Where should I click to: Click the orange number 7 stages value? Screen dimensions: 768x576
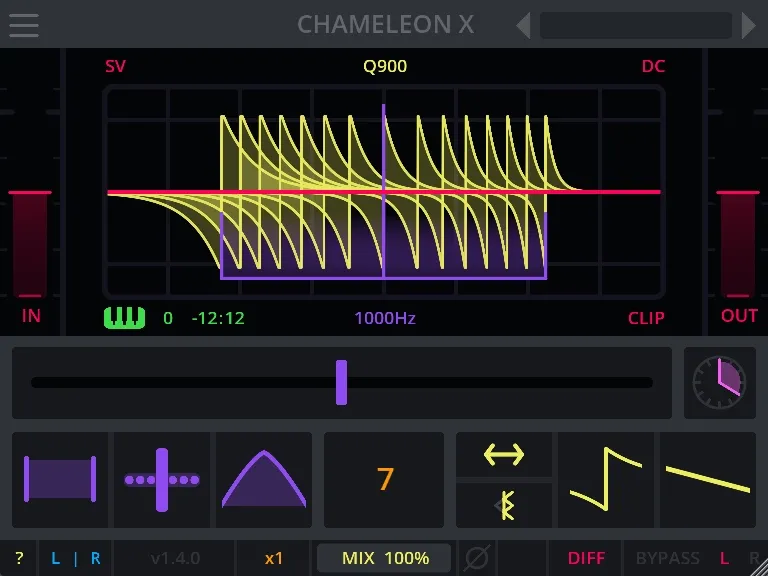tap(384, 479)
